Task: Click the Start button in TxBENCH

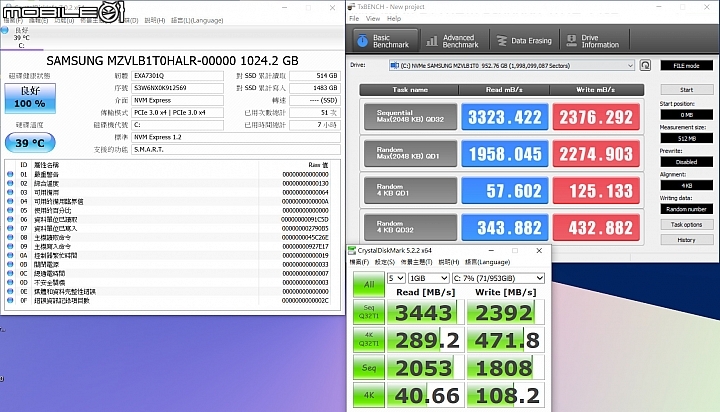Action: [686, 90]
